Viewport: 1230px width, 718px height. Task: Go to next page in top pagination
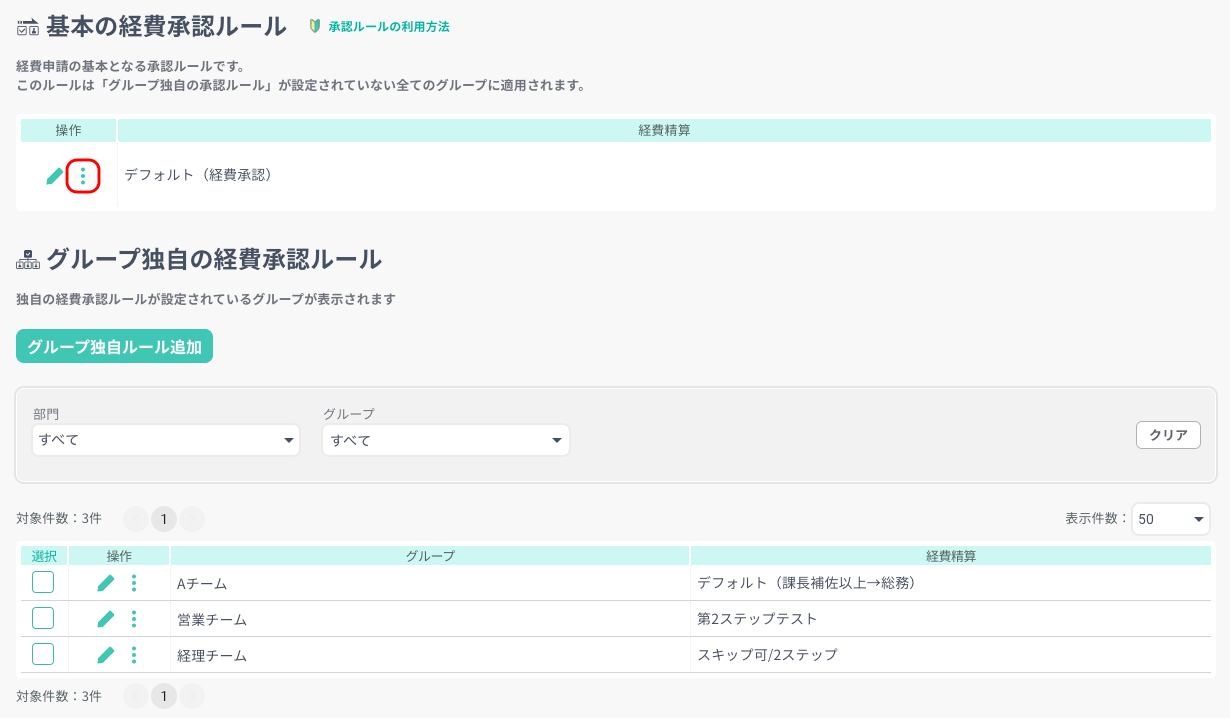[192, 518]
